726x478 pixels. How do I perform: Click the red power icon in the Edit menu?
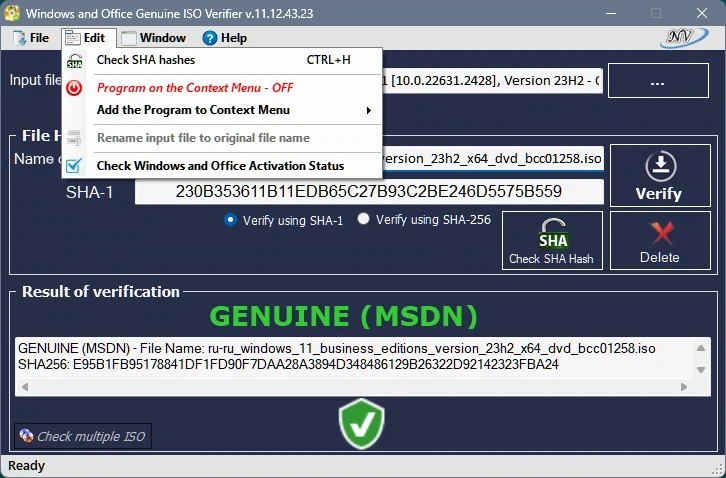pyautogui.click(x=74, y=88)
